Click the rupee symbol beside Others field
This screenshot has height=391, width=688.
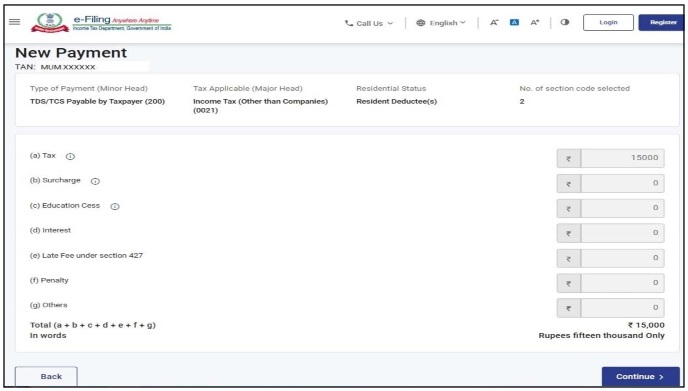569,308
